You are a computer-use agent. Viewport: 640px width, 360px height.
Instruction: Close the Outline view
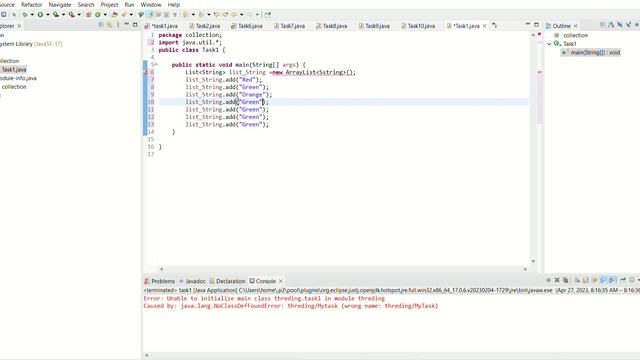coord(576,26)
